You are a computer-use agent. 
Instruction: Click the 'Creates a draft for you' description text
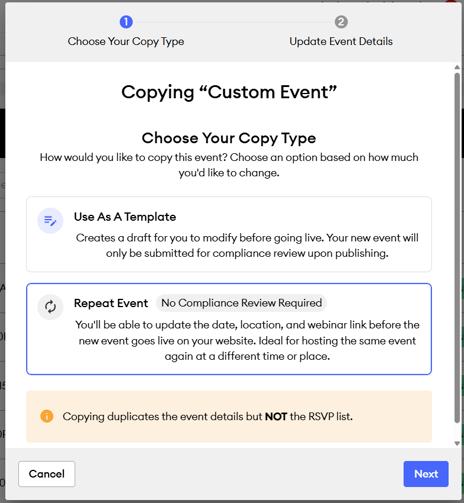point(247,245)
